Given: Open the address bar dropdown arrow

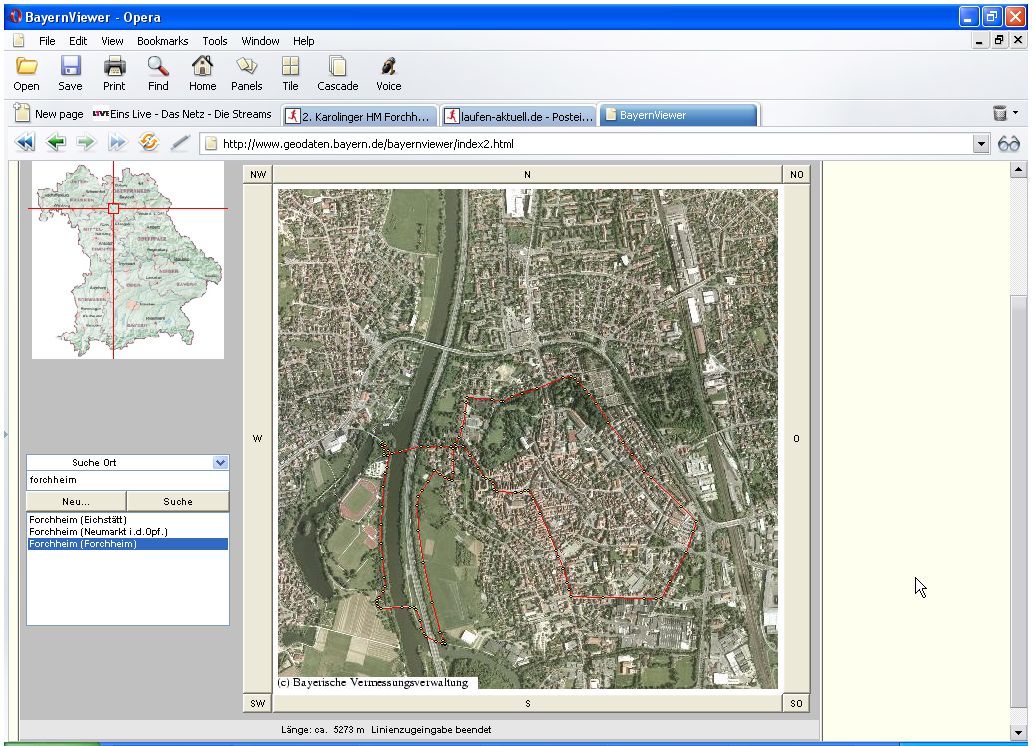Looking at the screenshot, I should point(981,144).
